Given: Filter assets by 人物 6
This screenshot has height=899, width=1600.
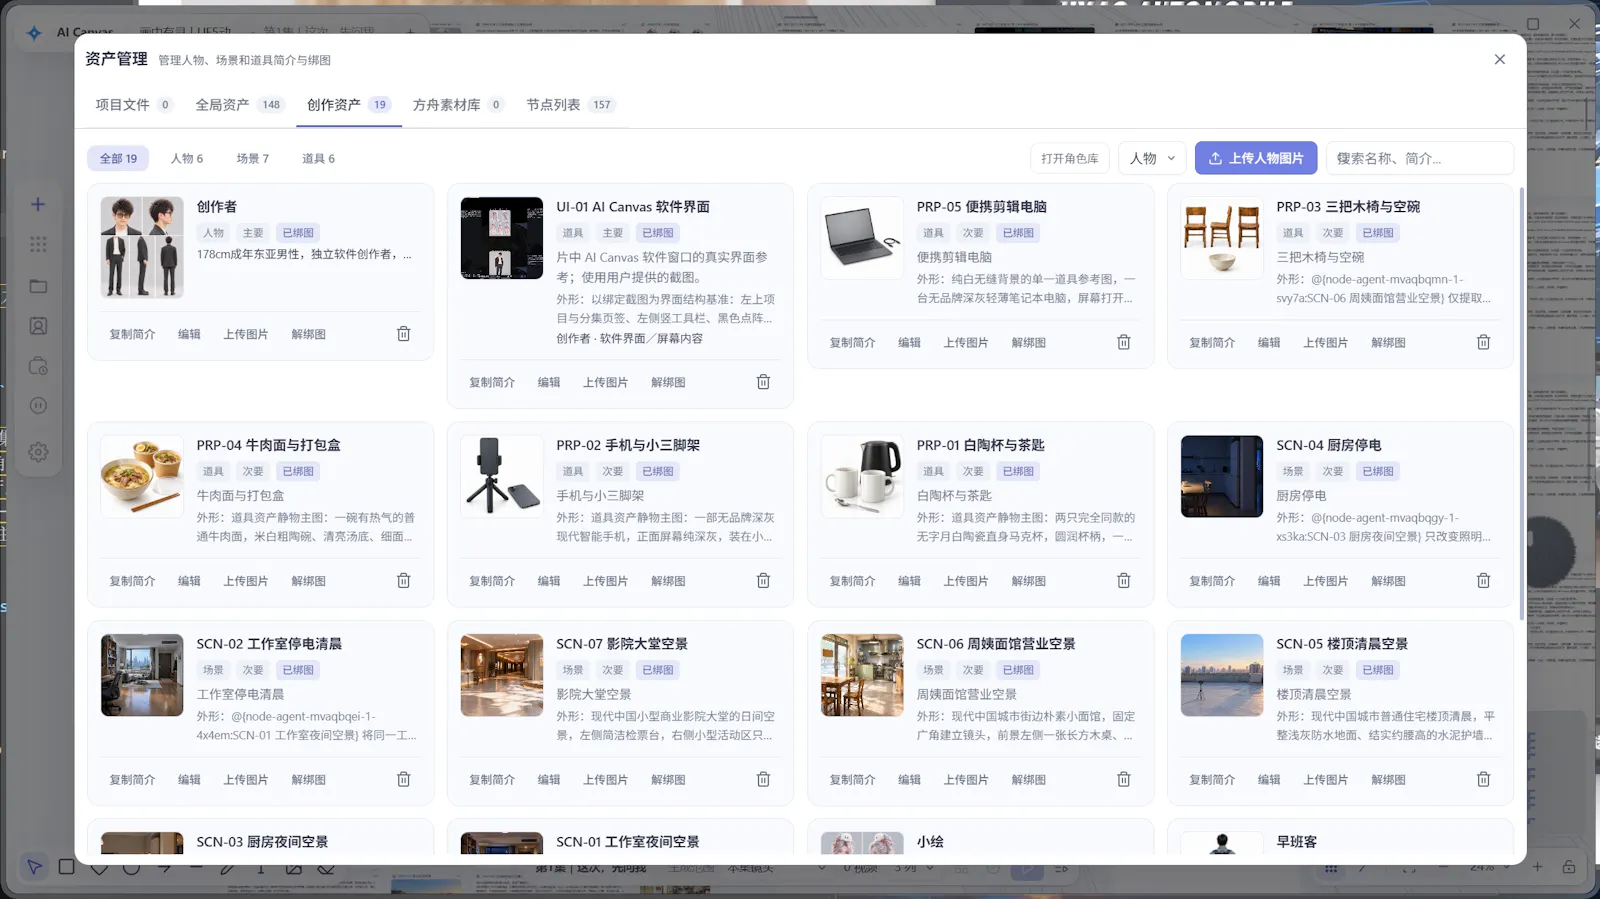Looking at the screenshot, I should [x=187, y=158].
